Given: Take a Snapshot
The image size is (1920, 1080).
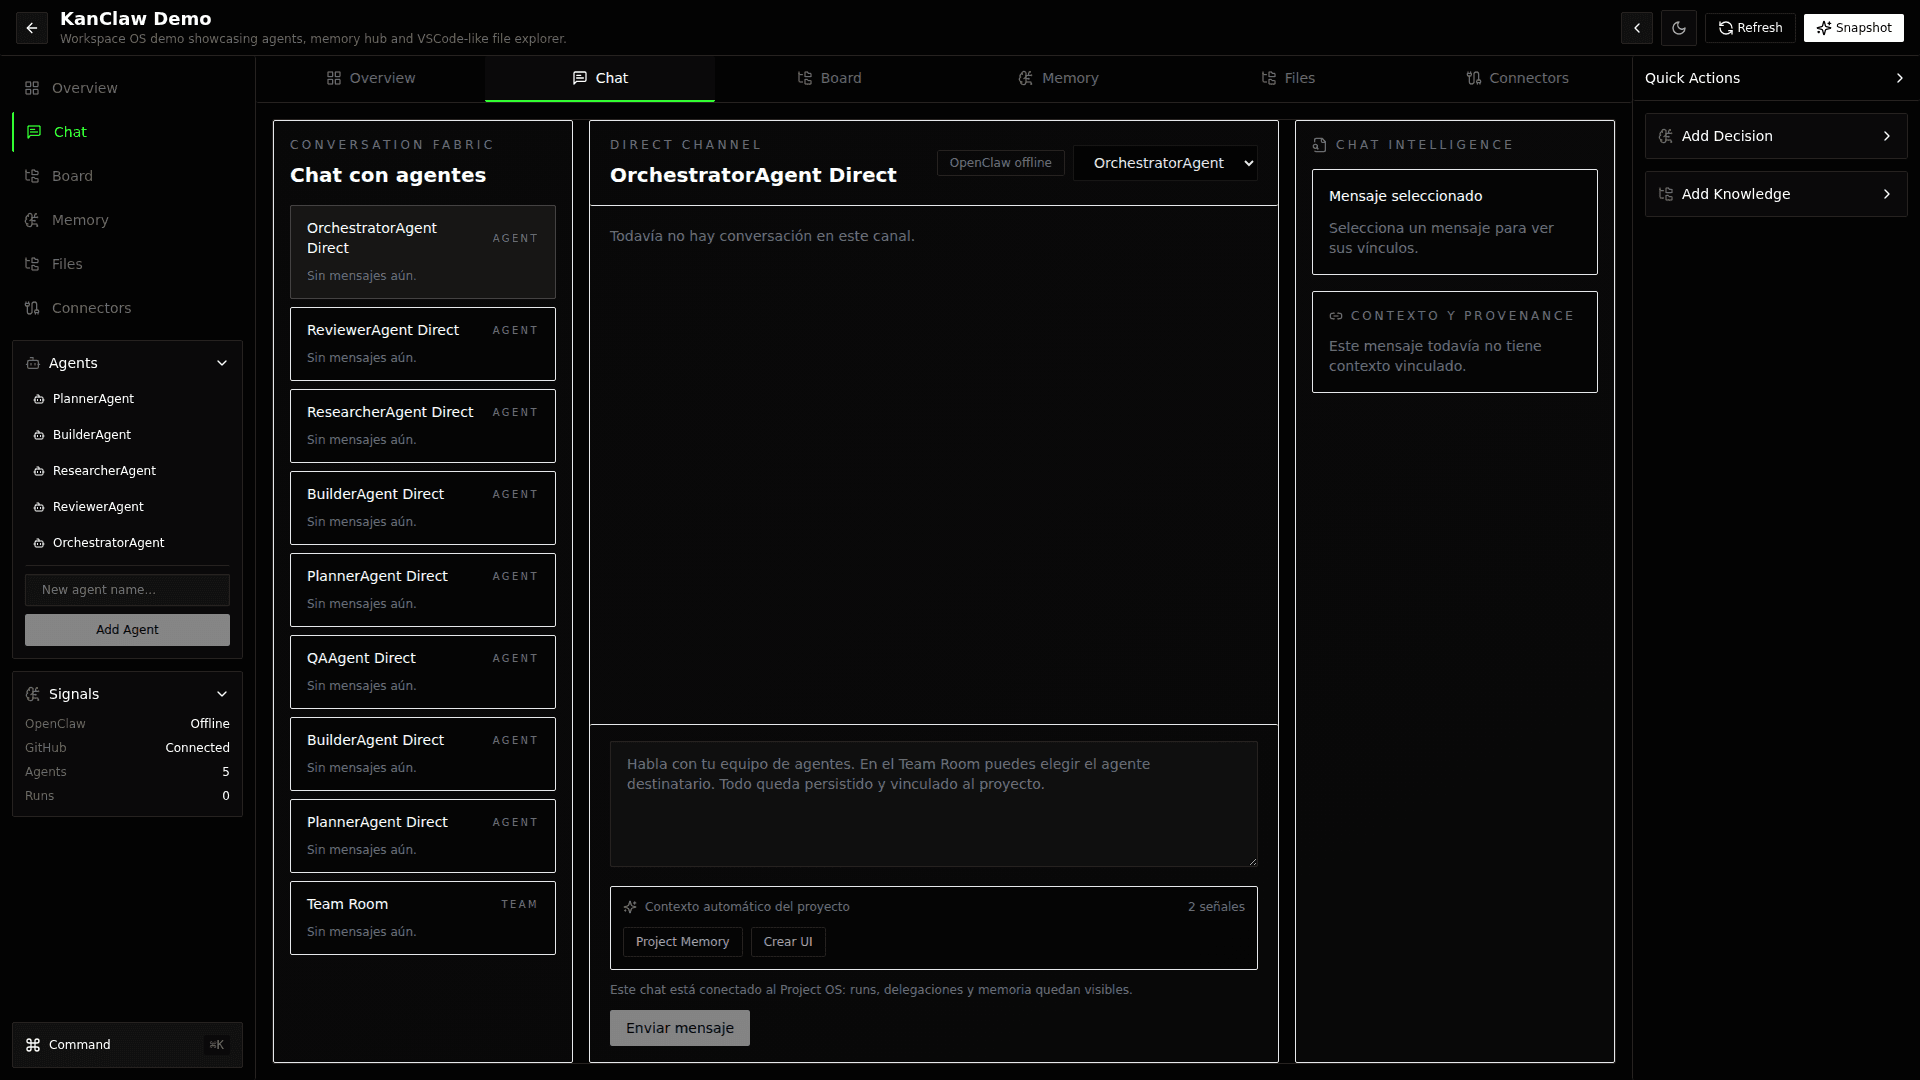Looking at the screenshot, I should 1854,28.
